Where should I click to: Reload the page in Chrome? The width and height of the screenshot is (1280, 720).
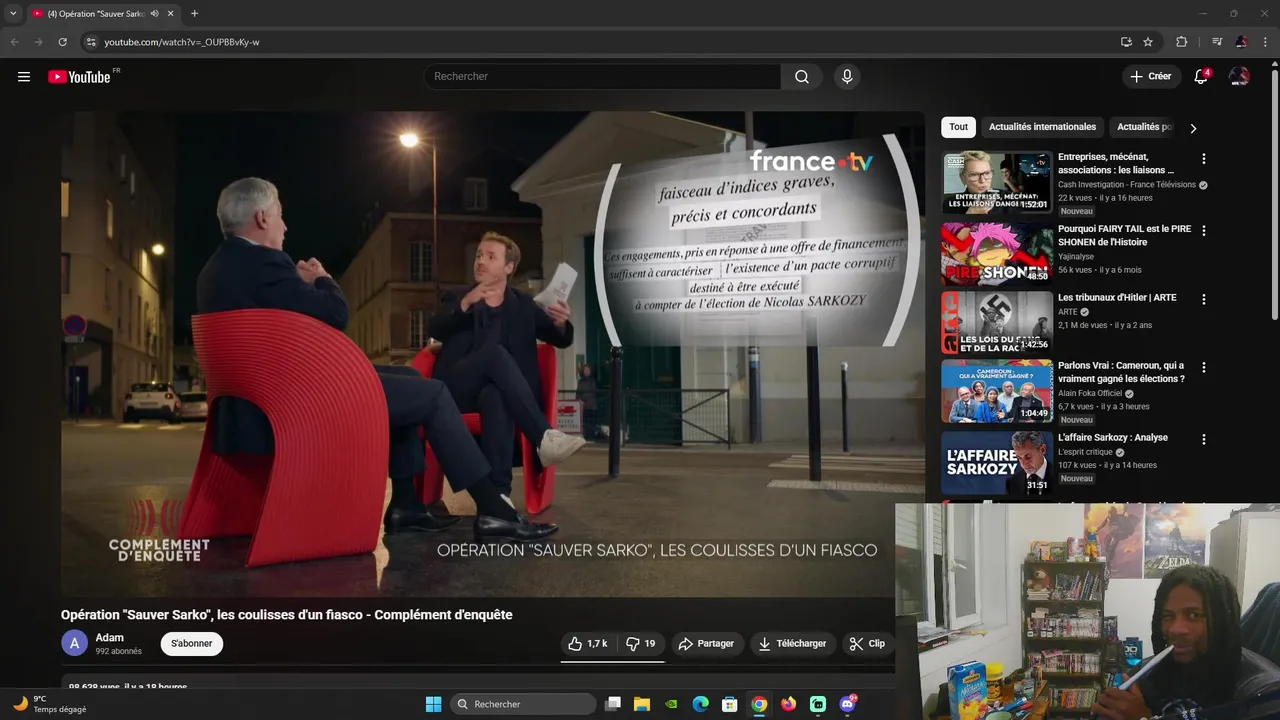[62, 42]
